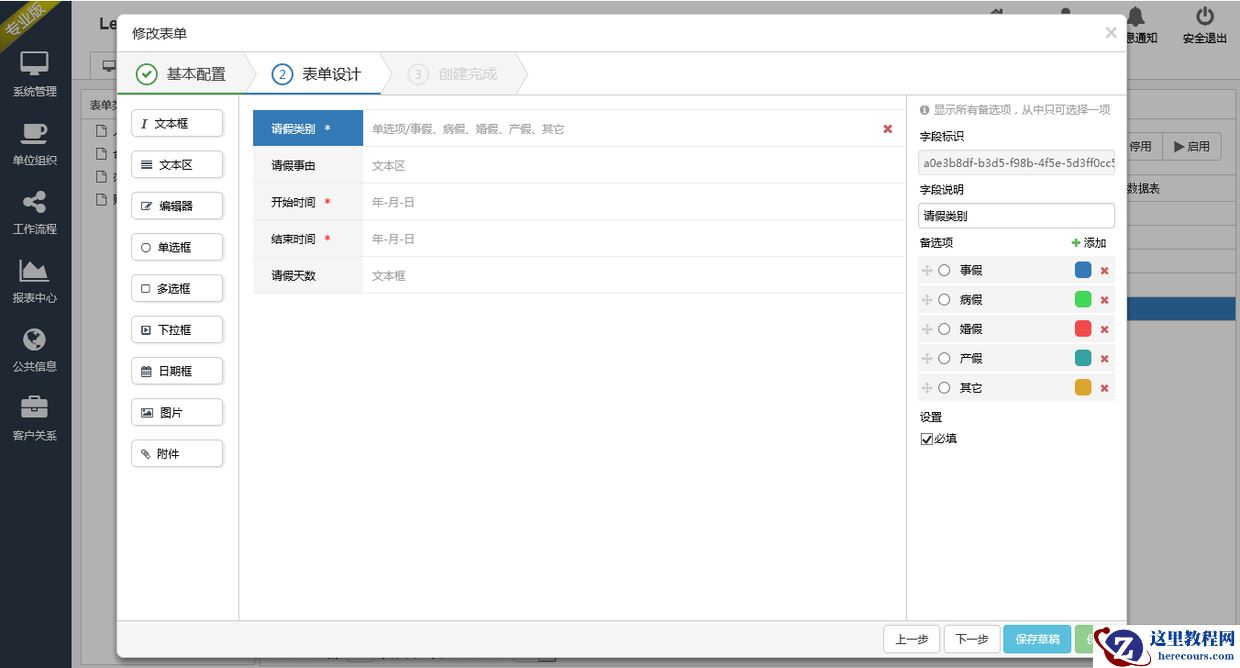
Task: Click the move handle of 病假 option
Action: tap(927, 300)
